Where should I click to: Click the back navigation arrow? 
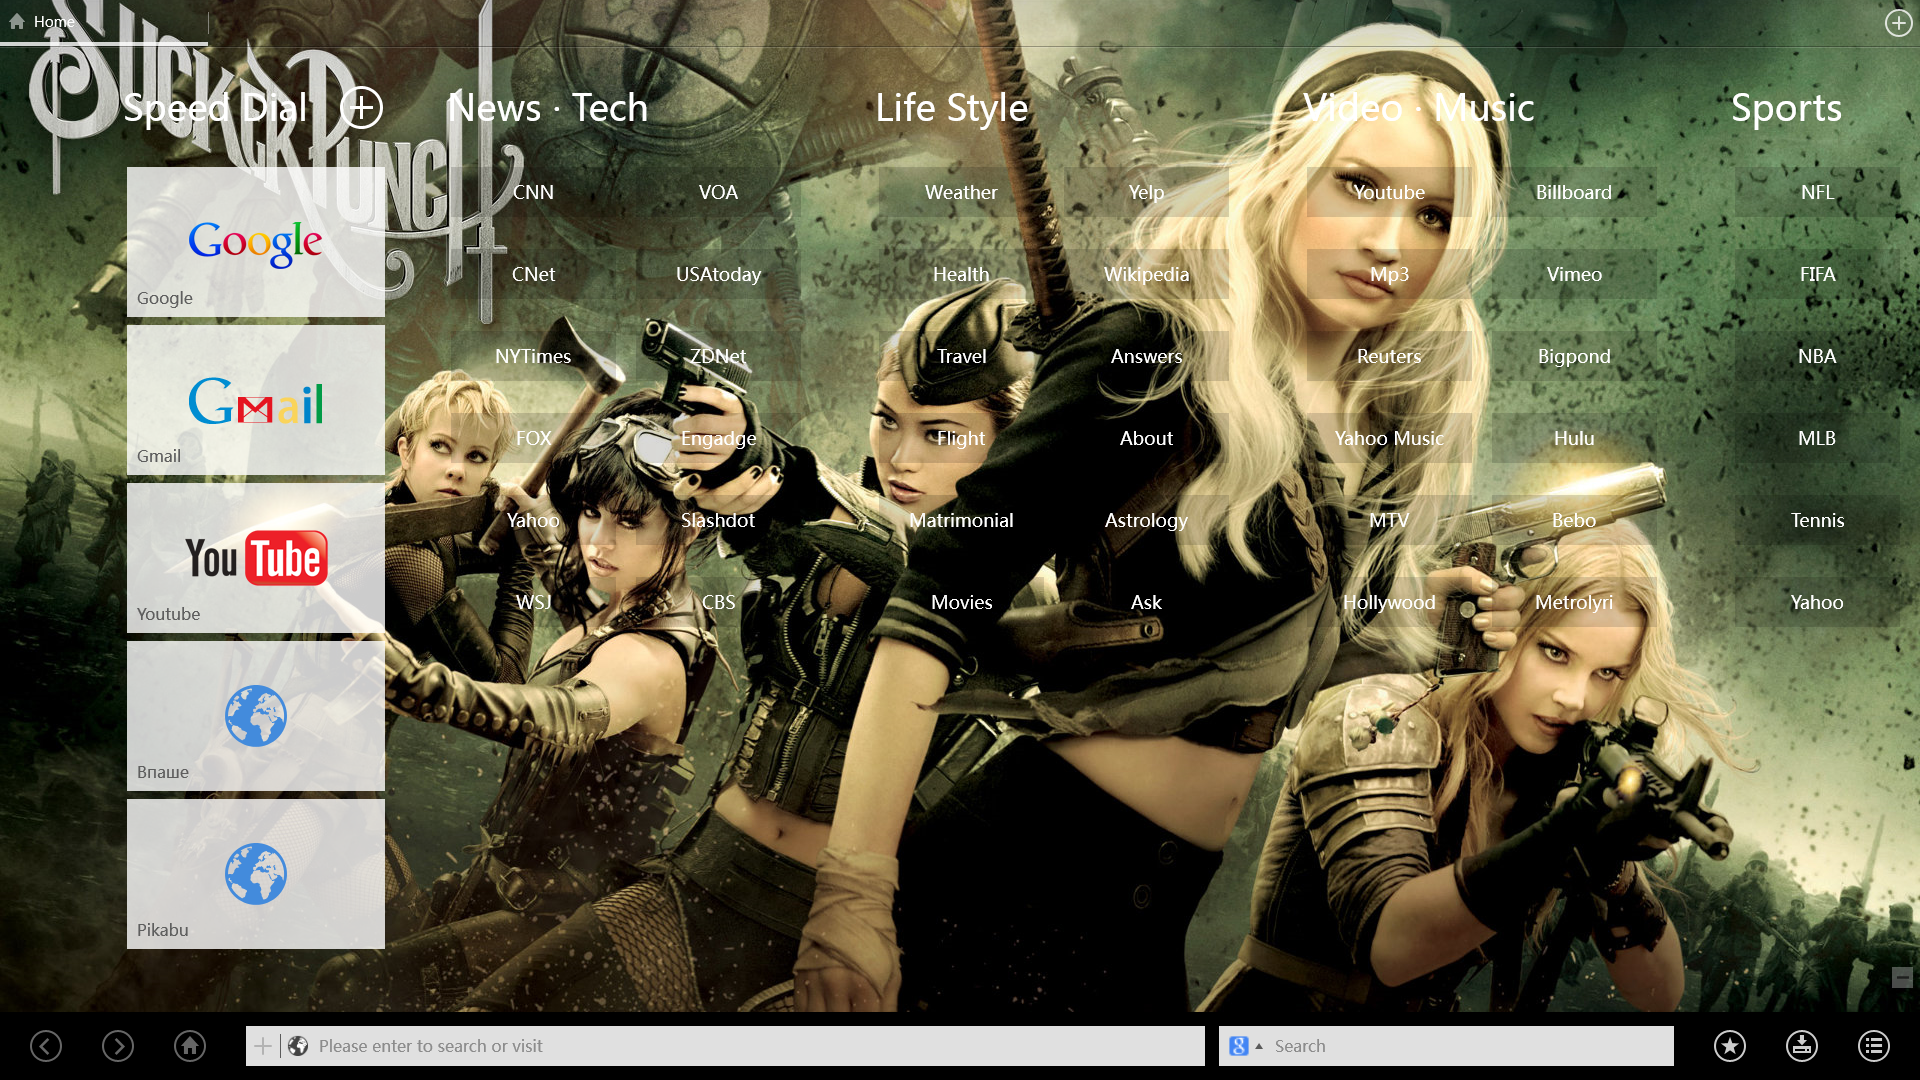(x=46, y=1046)
